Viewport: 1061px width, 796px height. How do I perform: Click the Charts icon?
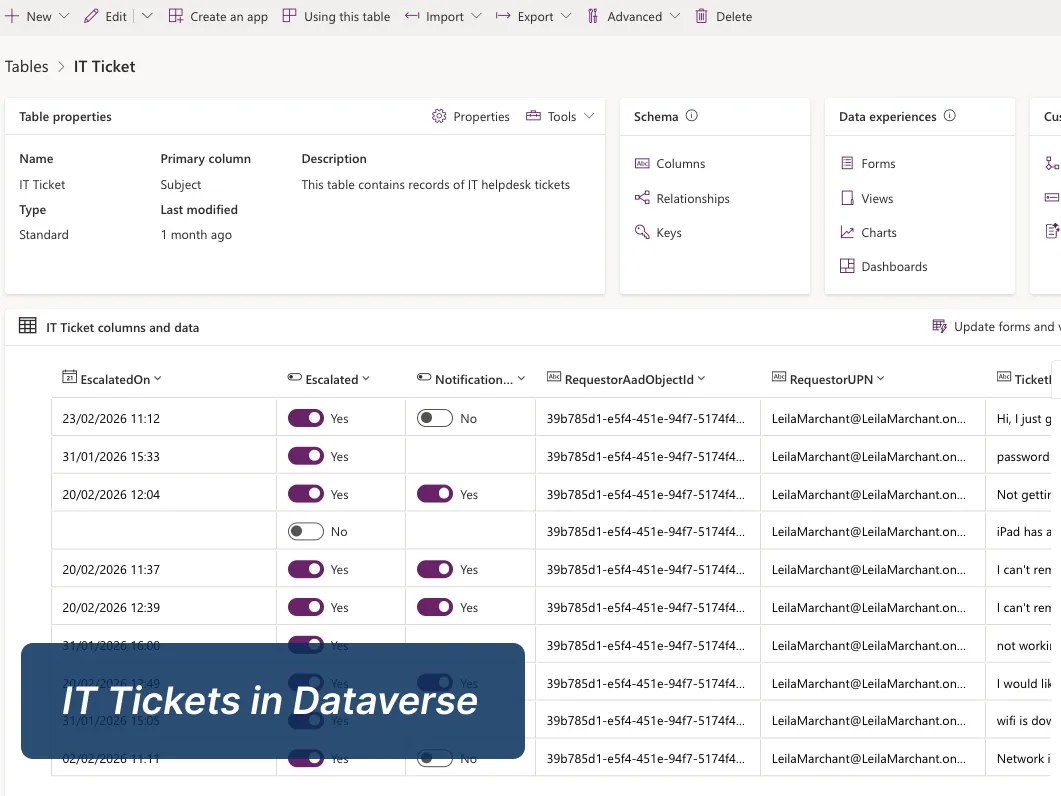pyautogui.click(x=847, y=232)
